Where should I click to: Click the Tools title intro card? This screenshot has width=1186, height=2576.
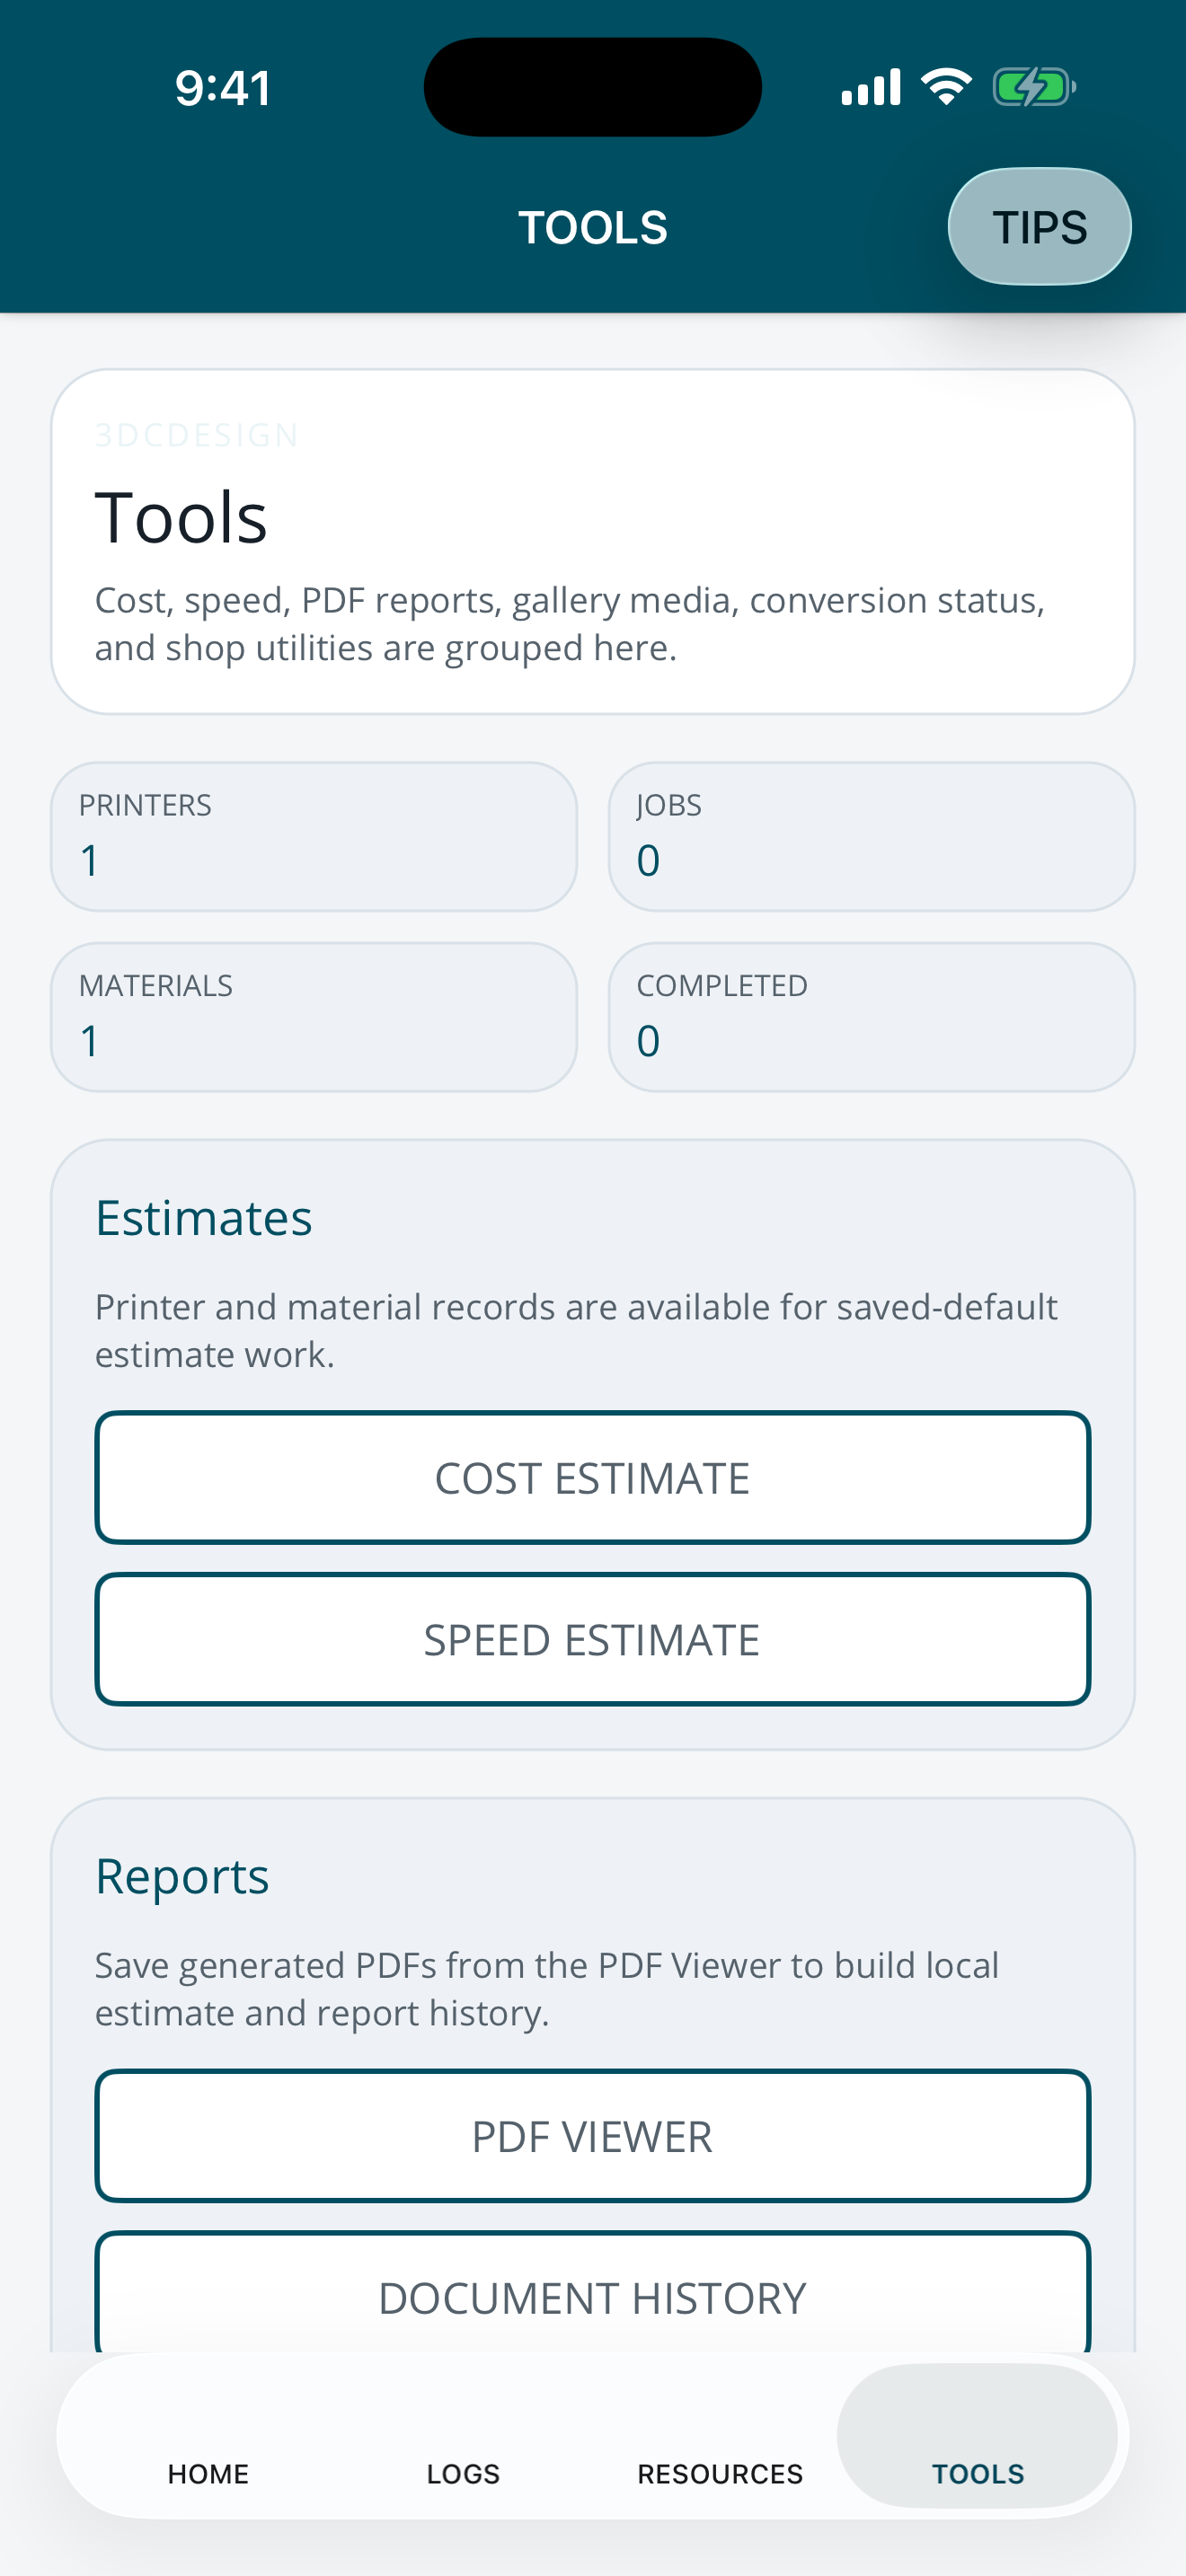tap(592, 542)
